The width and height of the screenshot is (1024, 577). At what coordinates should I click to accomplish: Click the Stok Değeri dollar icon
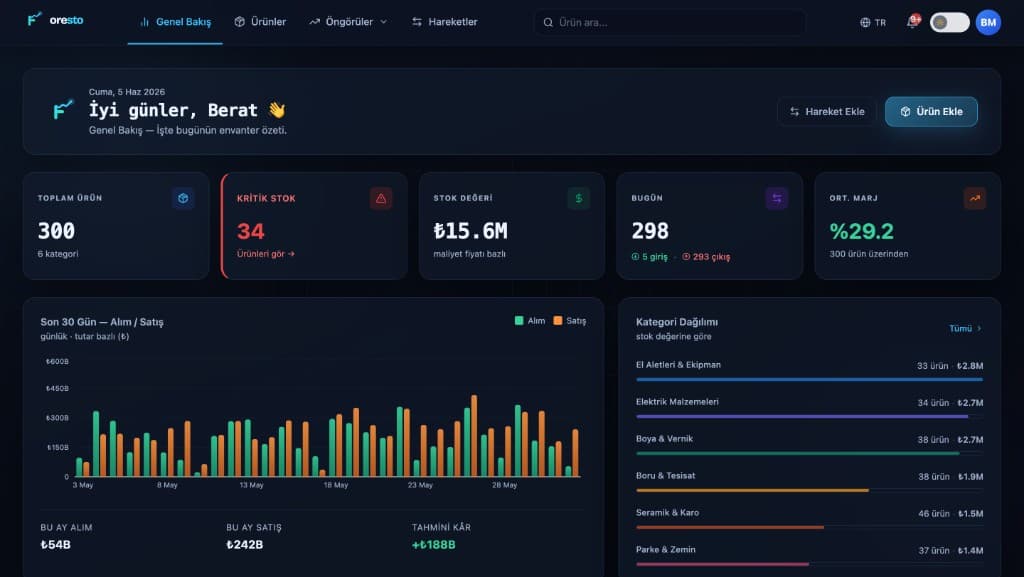click(x=579, y=198)
